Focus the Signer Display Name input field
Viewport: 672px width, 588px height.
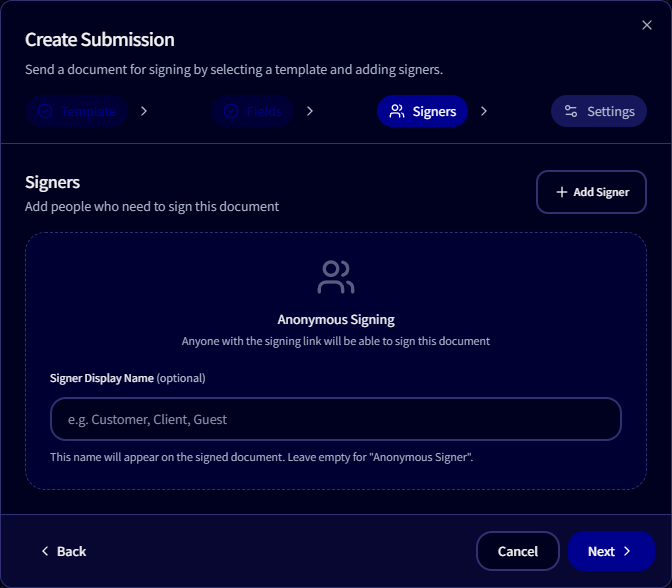(x=336, y=419)
